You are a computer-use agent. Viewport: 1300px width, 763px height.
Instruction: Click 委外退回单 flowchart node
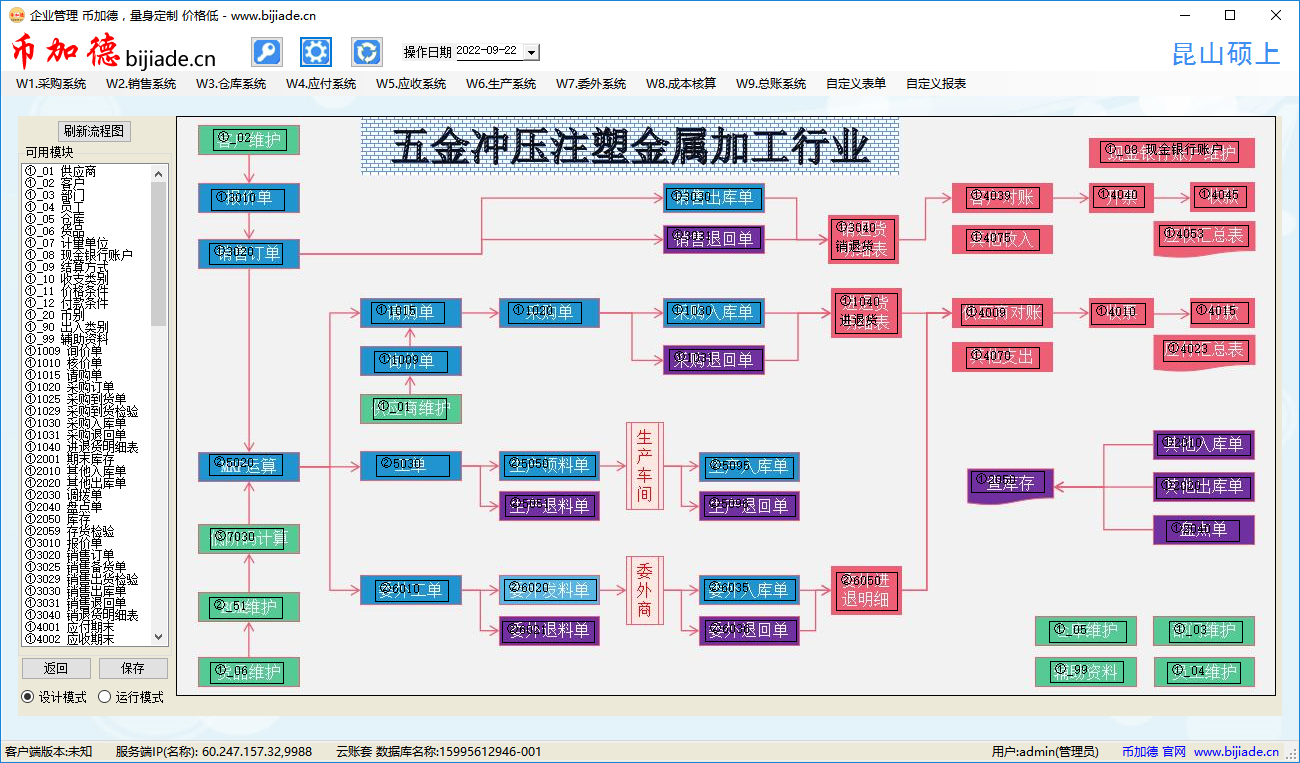click(x=749, y=630)
